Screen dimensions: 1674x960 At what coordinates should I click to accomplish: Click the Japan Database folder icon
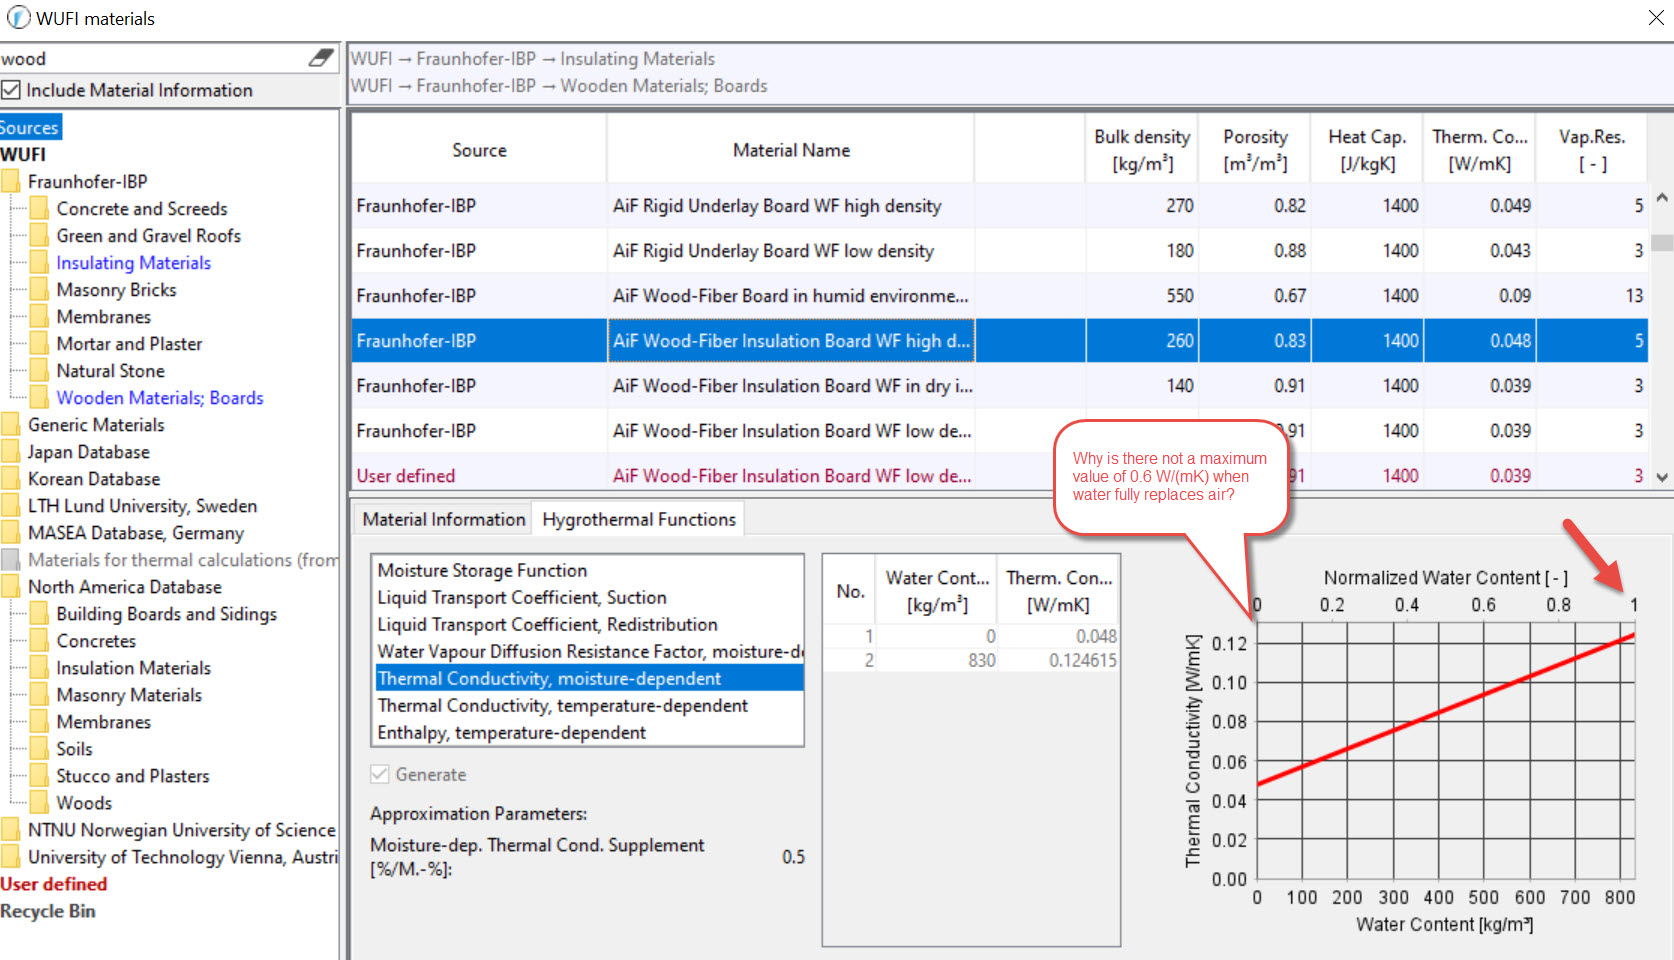point(11,452)
